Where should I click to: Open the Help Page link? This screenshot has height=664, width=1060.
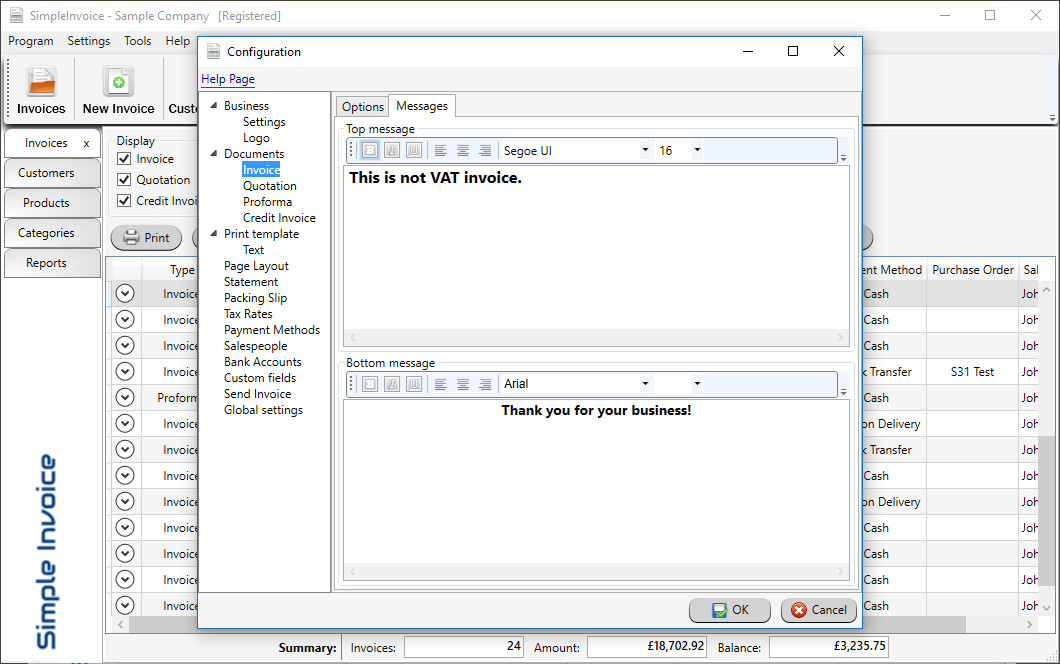[x=228, y=79]
